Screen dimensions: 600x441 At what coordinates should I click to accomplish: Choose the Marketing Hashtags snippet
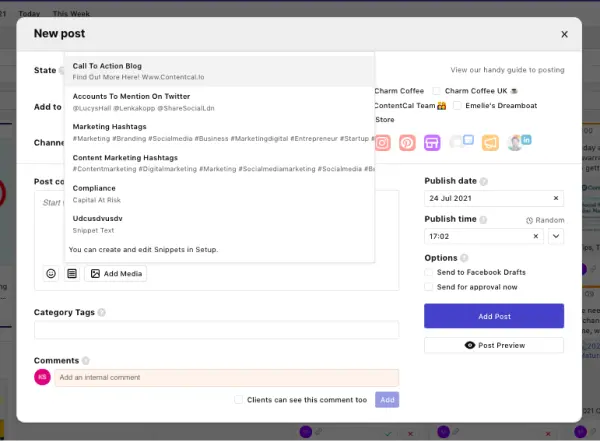coord(218,132)
